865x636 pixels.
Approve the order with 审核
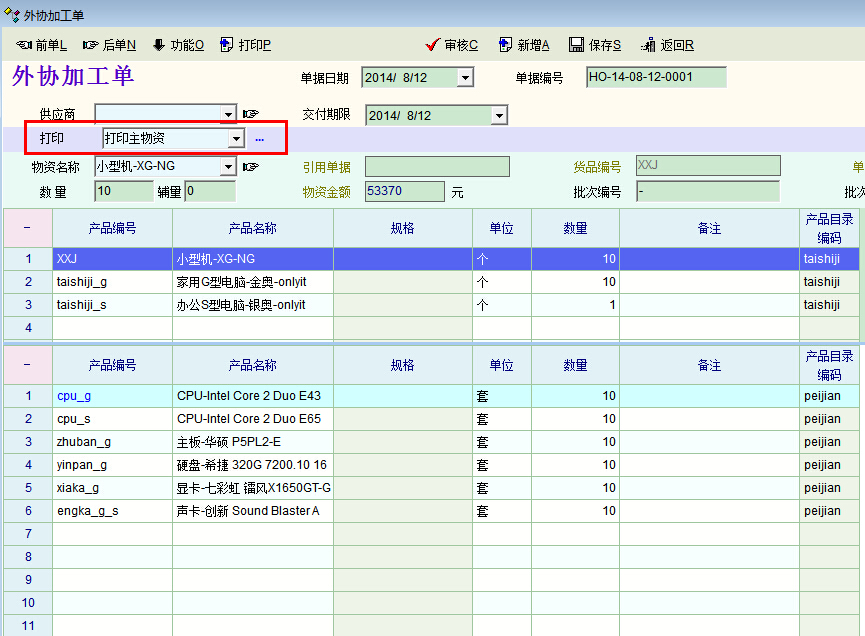[451, 45]
